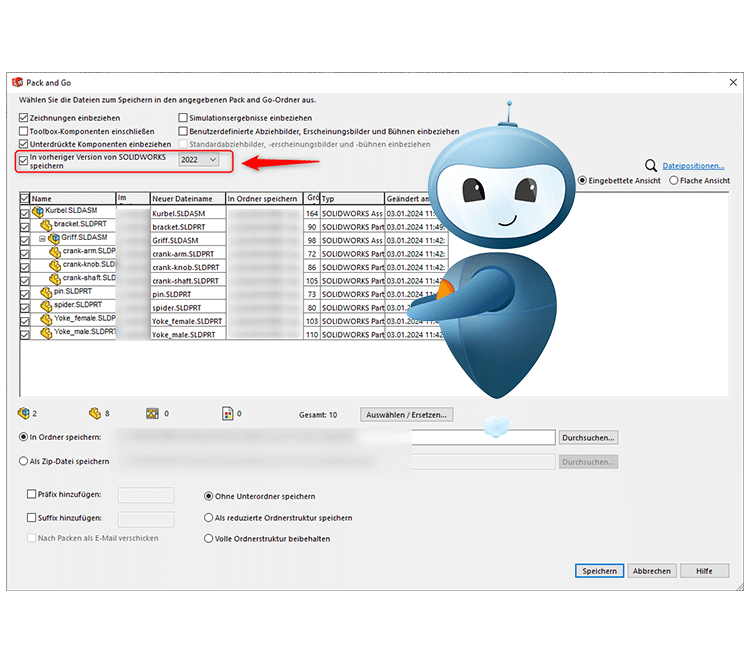Screen dimensions: 751x663
Task: Select Als reduzierte Ordnerstruktur speichern
Action: pos(208,517)
